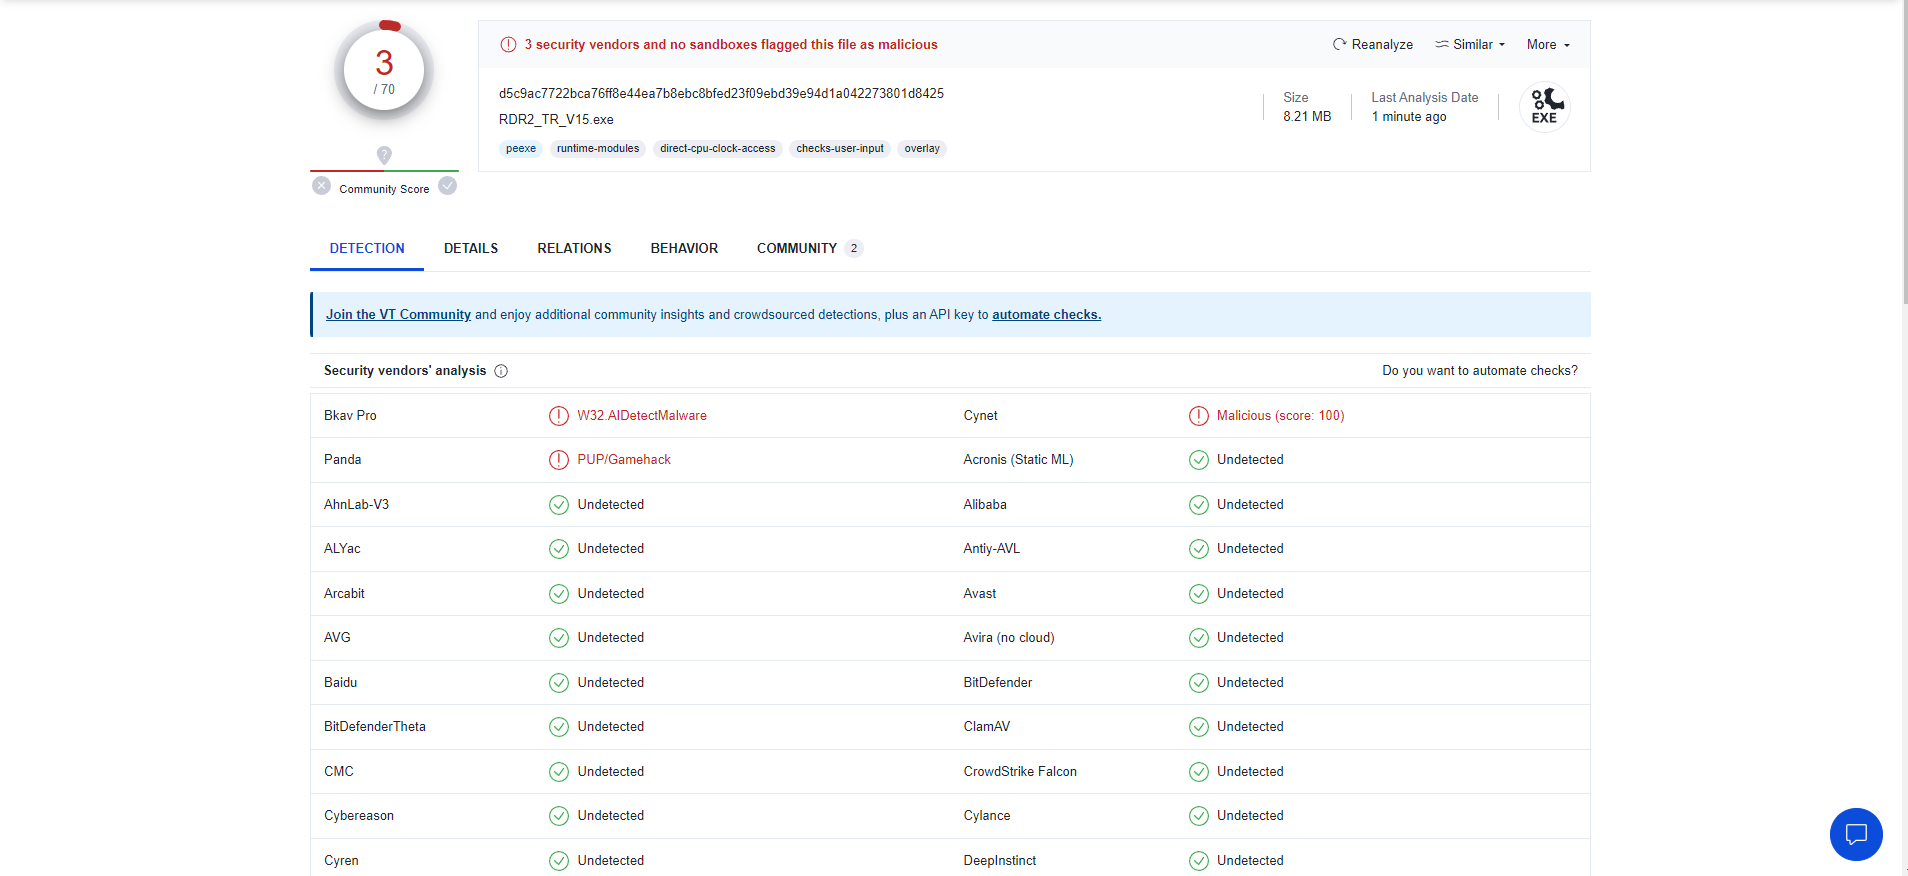1908x876 pixels.
Task: Click the Community Score red-green bar
Action: (x=384, y=171)
